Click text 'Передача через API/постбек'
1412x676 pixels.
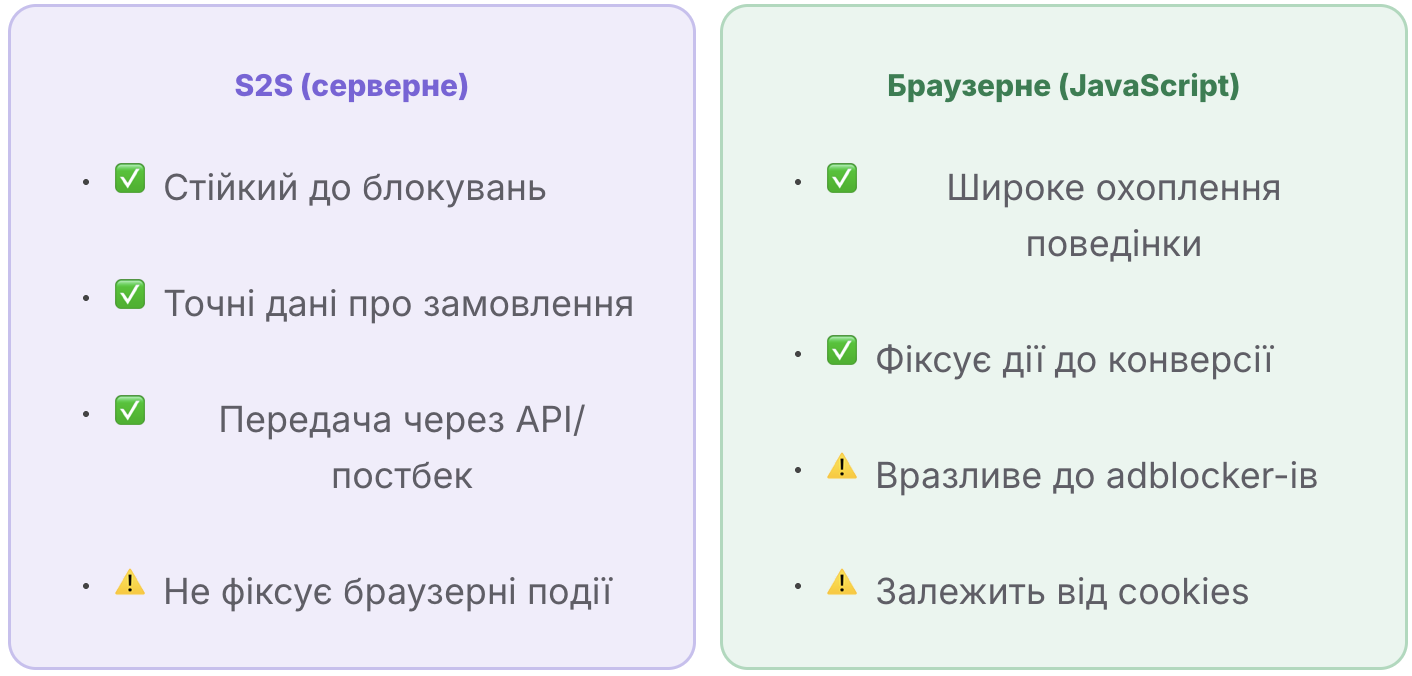tap(402, 447)
